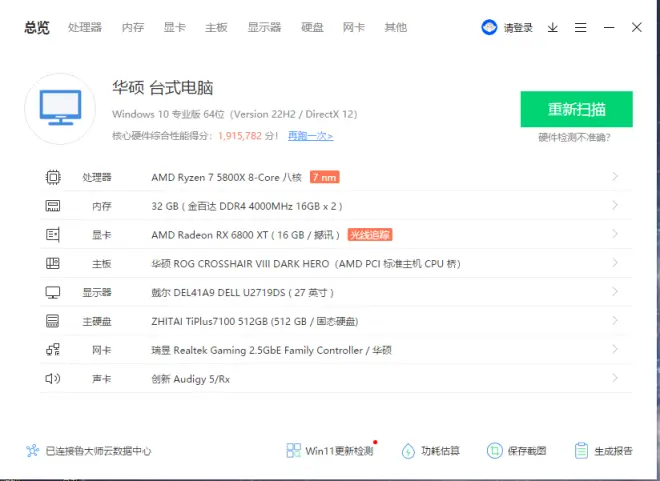Expand the 显示器 row chevron
The height and width of the screenshot is (481, 660).
tap(615, 293)
